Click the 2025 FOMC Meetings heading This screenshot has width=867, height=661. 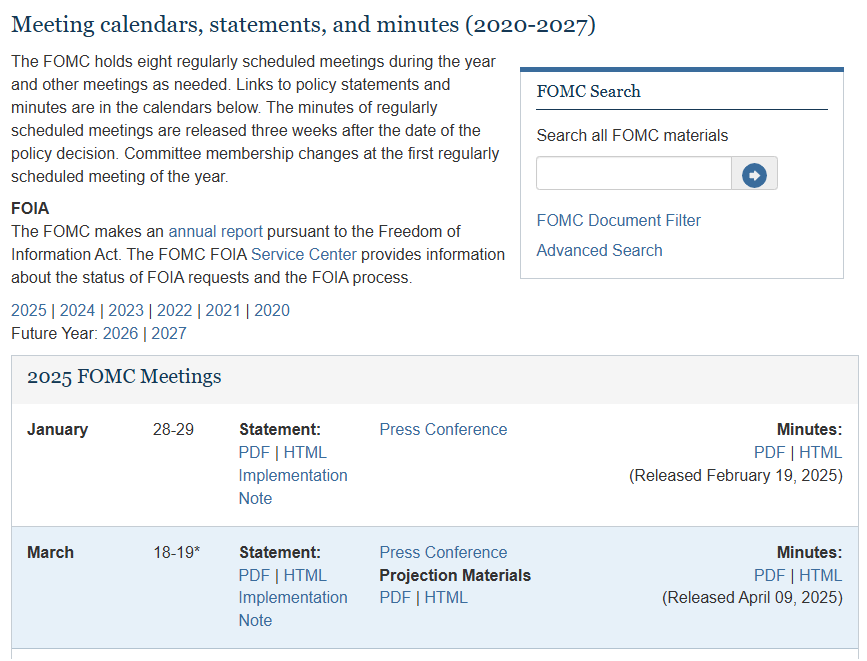tap(124, 377)
